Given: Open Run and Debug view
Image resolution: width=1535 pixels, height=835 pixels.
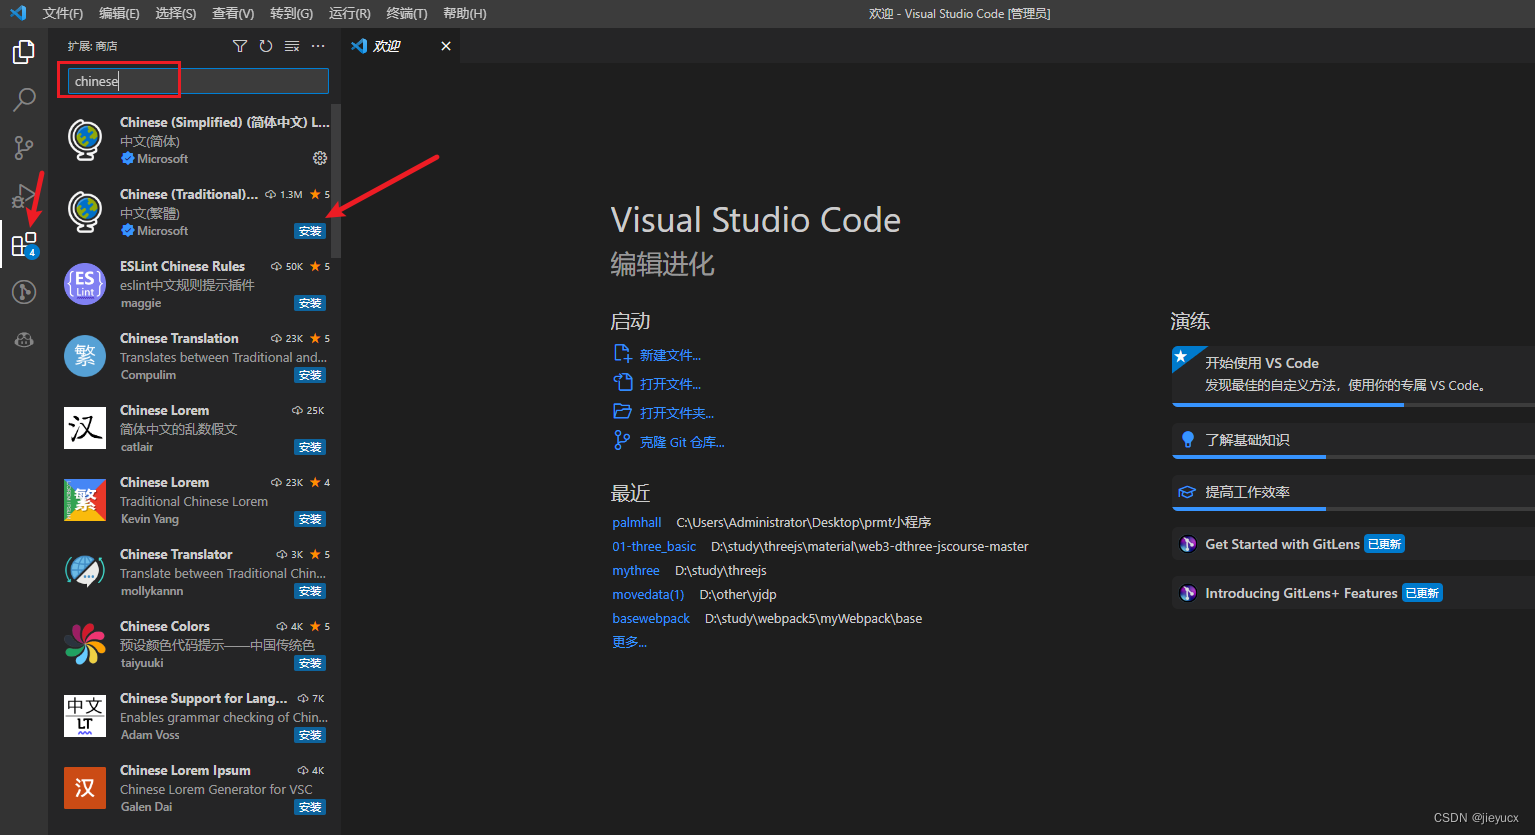Looking at the screenshot, I should point(24,196).
